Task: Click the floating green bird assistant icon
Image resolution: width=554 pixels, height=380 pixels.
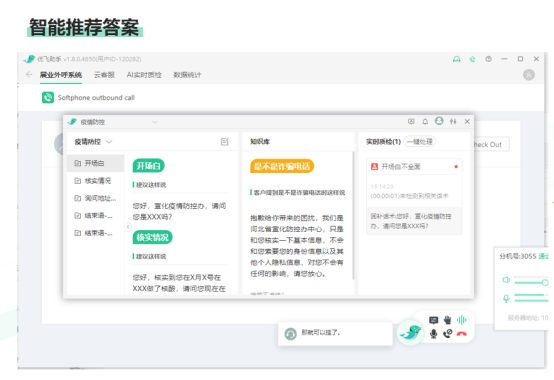Action: click(410, 332)
